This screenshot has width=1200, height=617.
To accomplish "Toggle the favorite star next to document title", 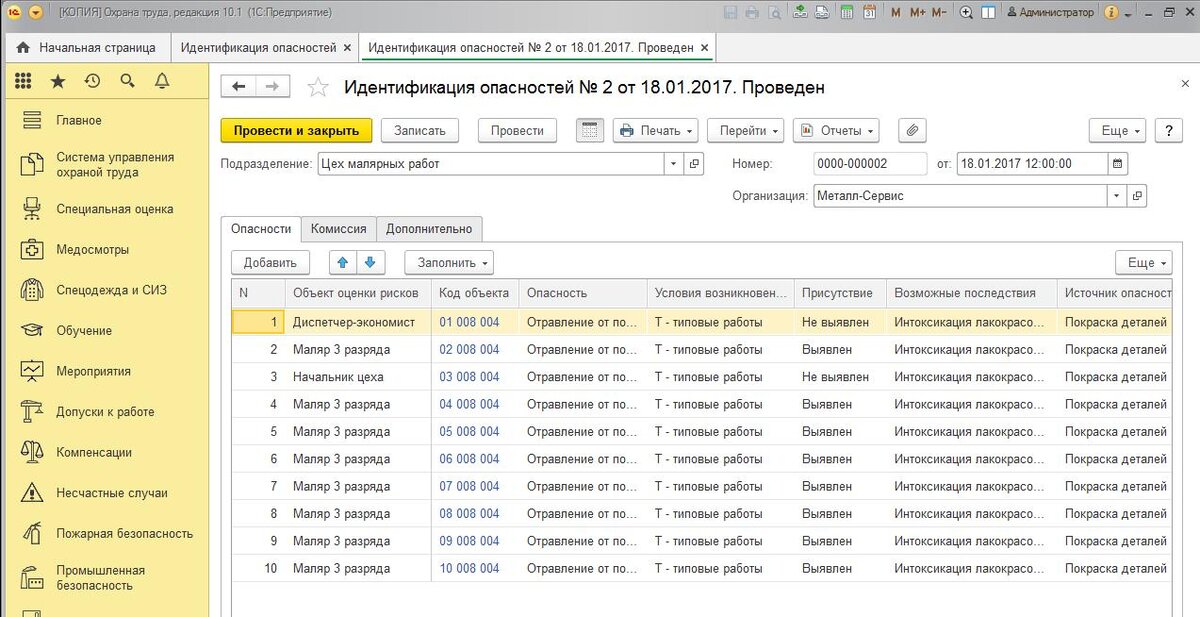I will [x=317, y=86].
